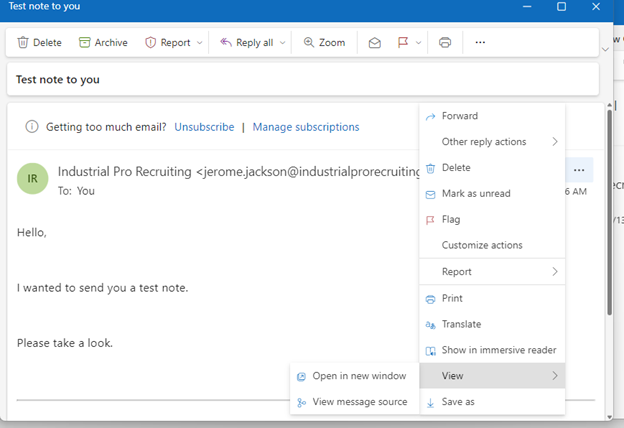624x428 pixels.
Task: Click the text 'I wanted to send you a test note.'
Action: (102, 288)
